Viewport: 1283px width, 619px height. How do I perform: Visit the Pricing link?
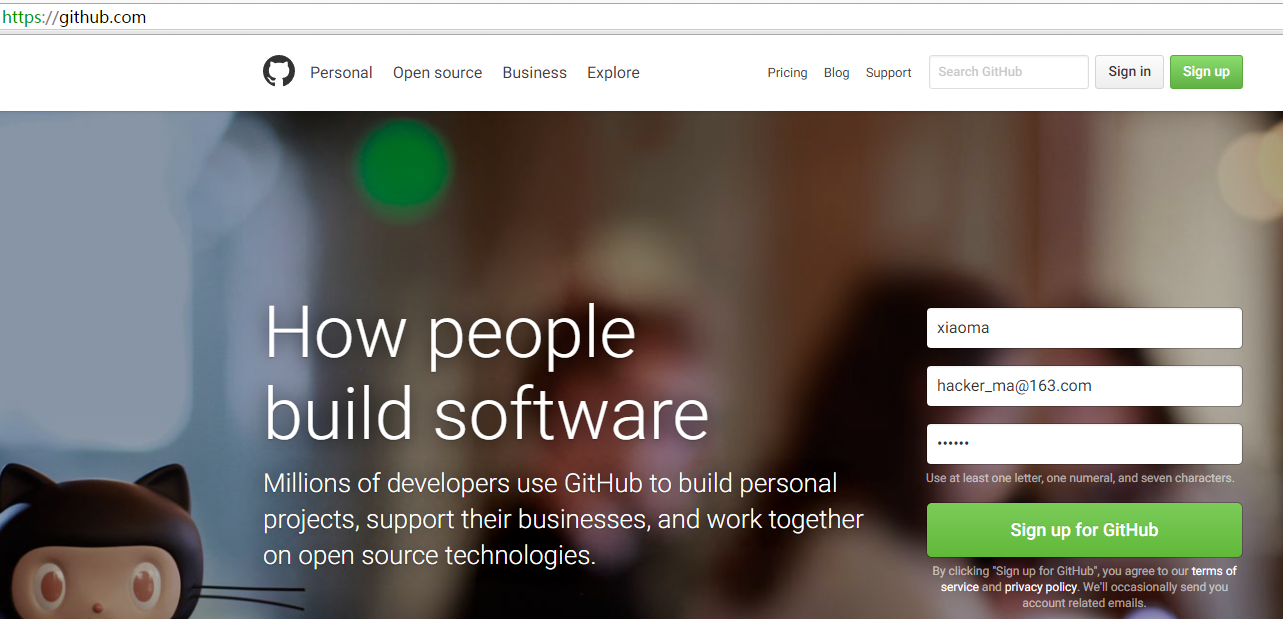787,73
